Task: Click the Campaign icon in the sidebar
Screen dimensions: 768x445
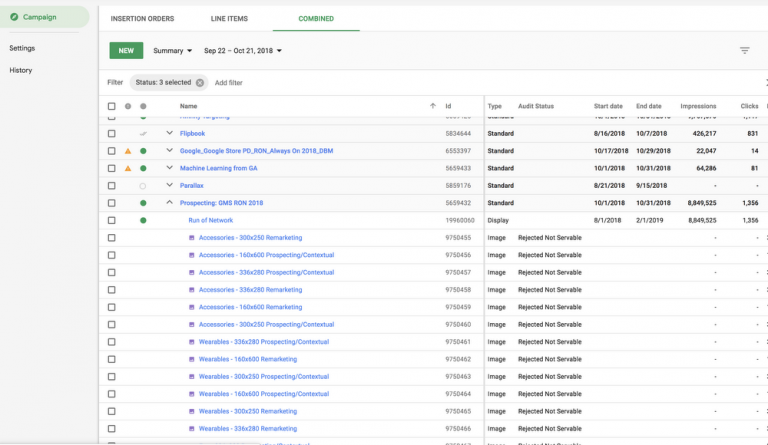Action: click(13, 17)
